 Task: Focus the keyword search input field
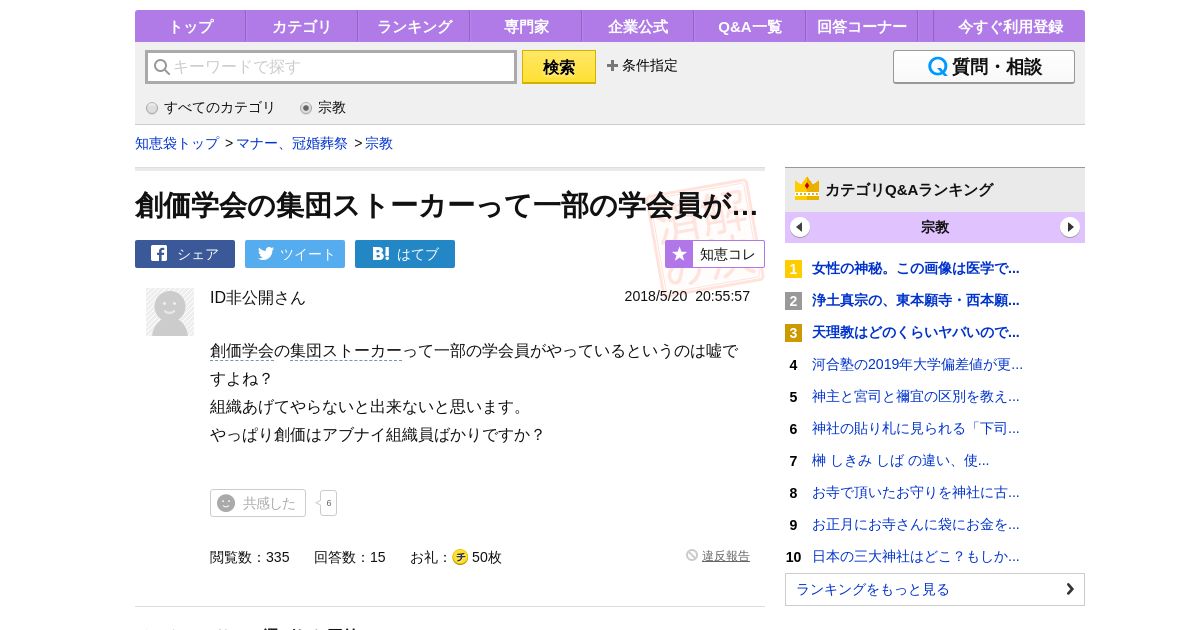point(331,67)
